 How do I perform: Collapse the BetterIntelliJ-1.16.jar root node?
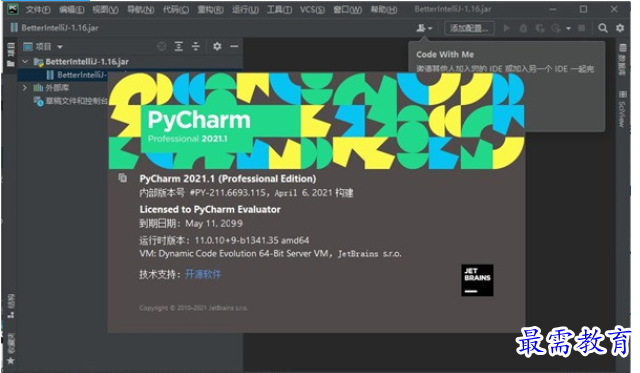25,62
